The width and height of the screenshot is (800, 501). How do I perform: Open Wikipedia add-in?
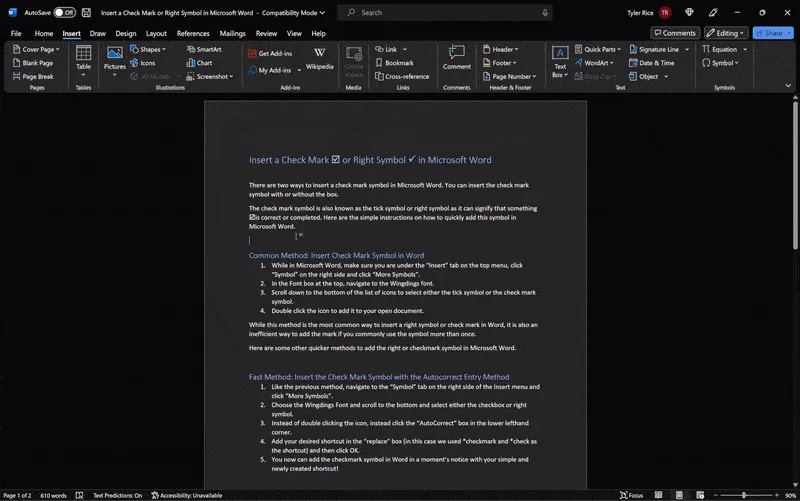tap(319, 59)
